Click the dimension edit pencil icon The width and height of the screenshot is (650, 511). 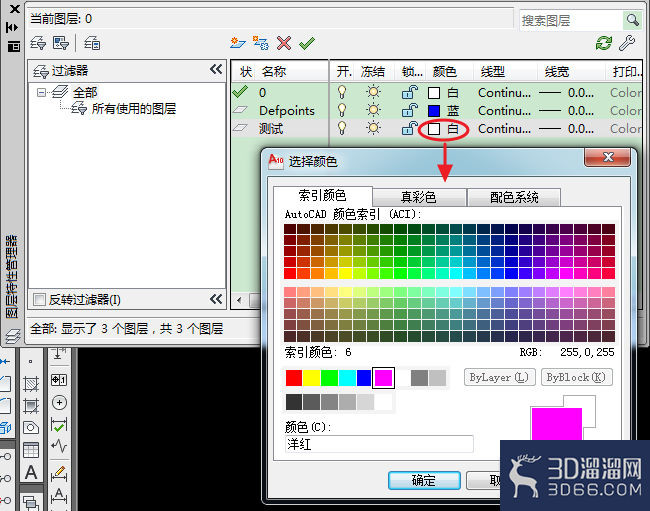(x=59, y=473)
